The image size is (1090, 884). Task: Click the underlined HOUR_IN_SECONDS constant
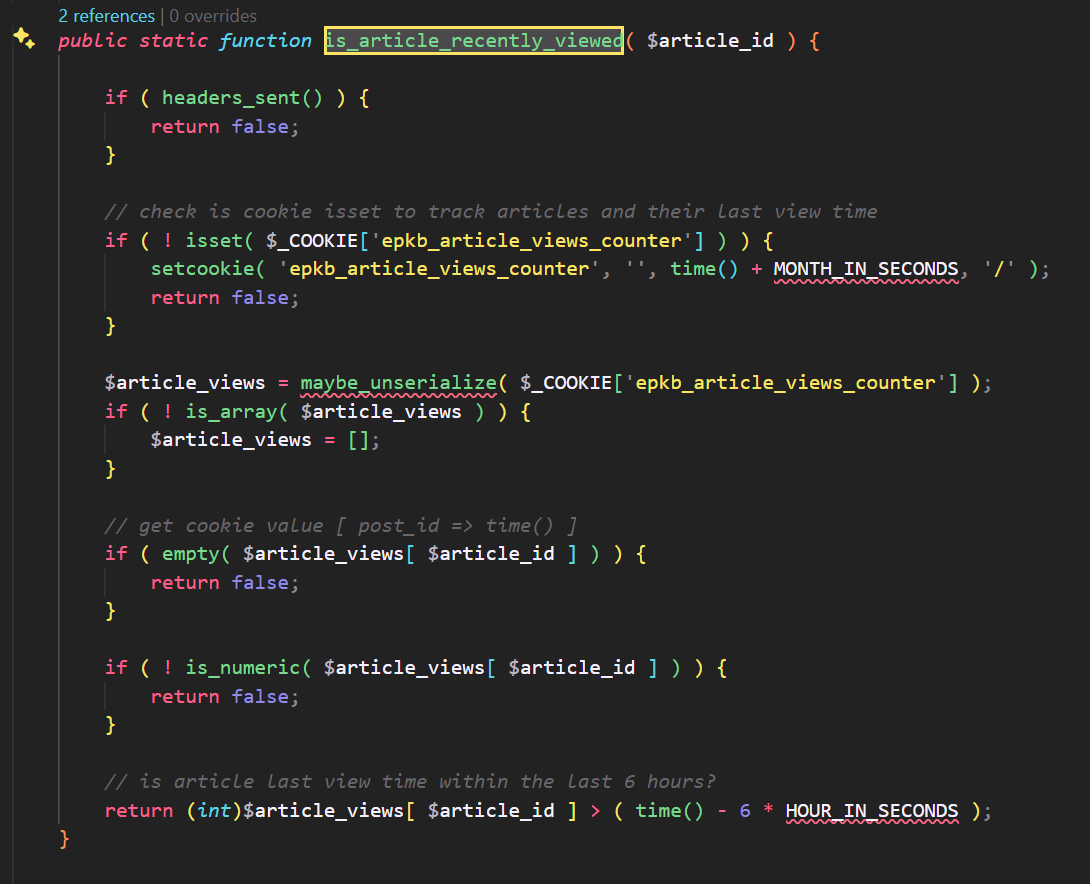871,811
